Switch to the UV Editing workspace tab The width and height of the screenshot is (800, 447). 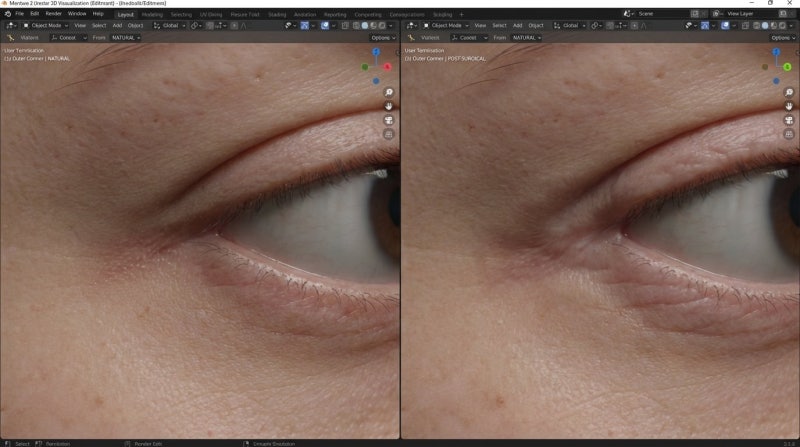[211, 15]
